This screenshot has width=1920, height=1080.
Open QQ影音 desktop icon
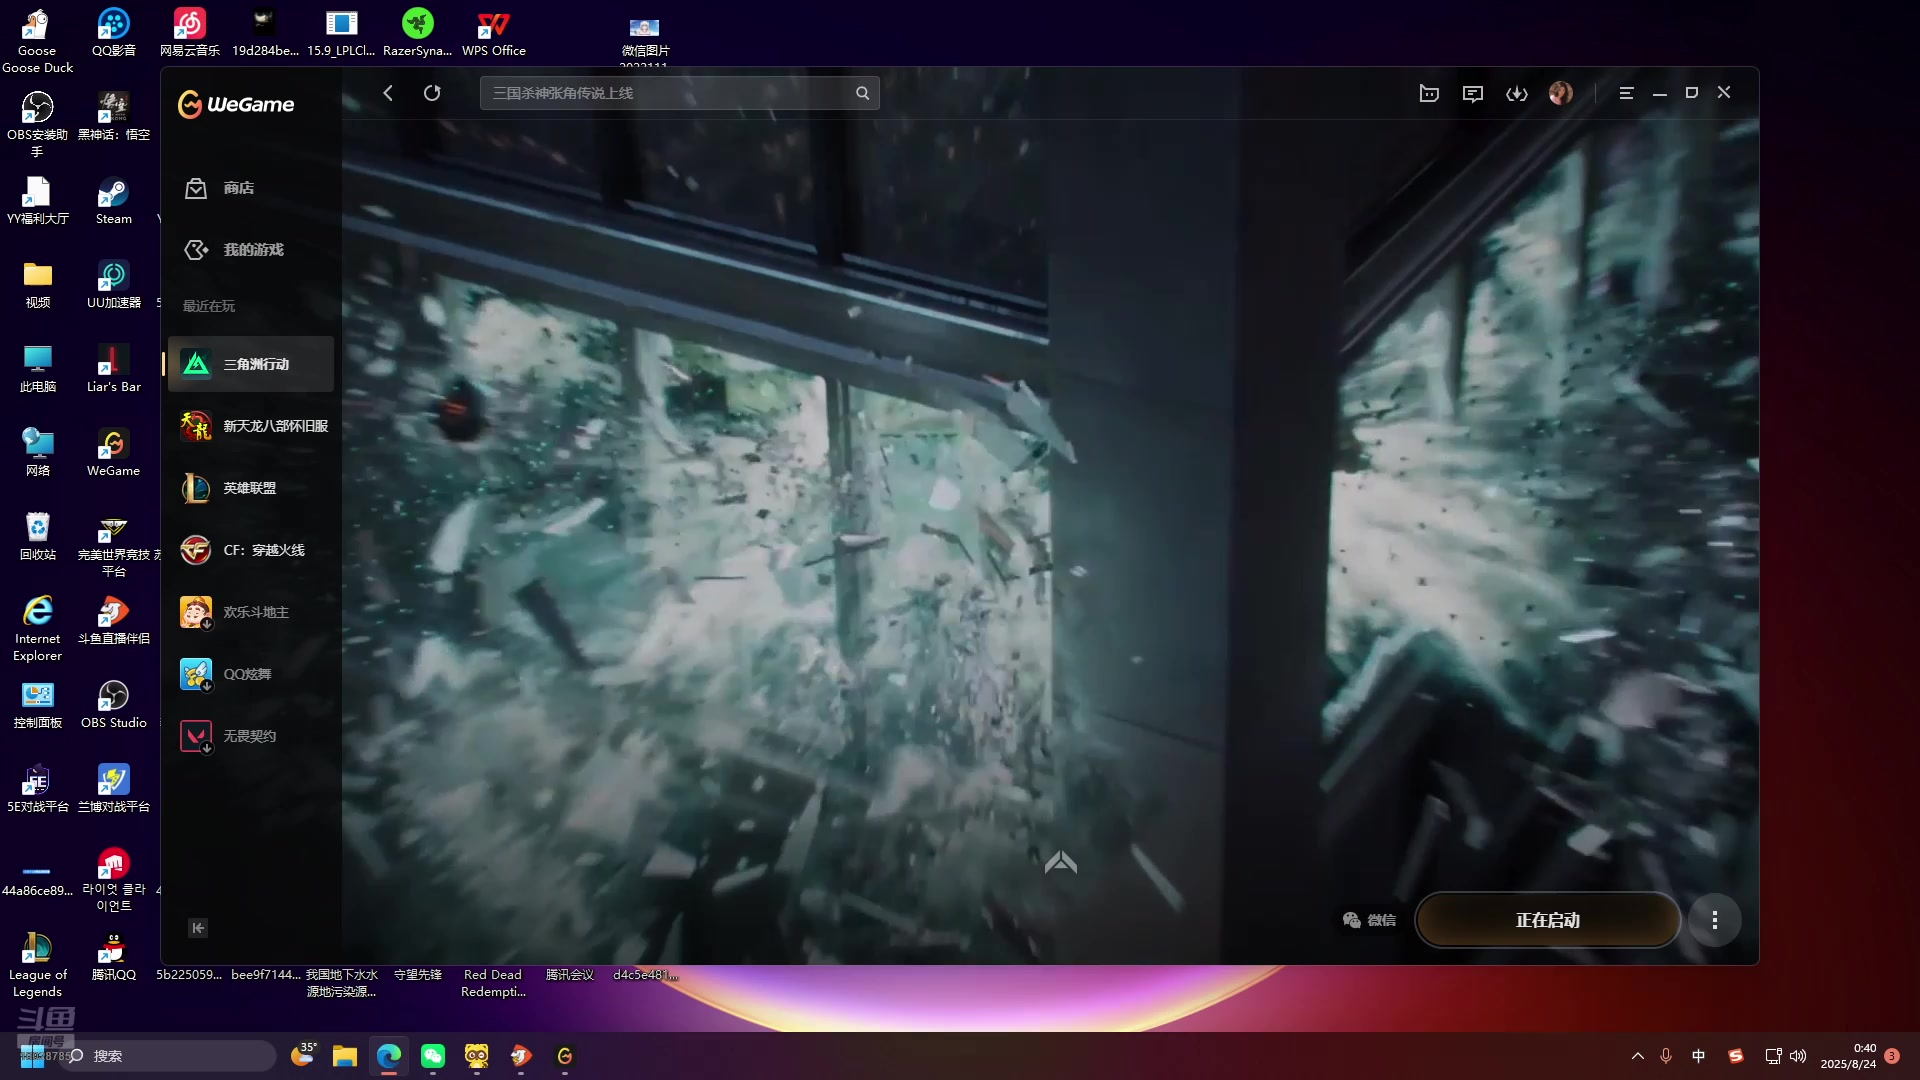coord(113,33)
